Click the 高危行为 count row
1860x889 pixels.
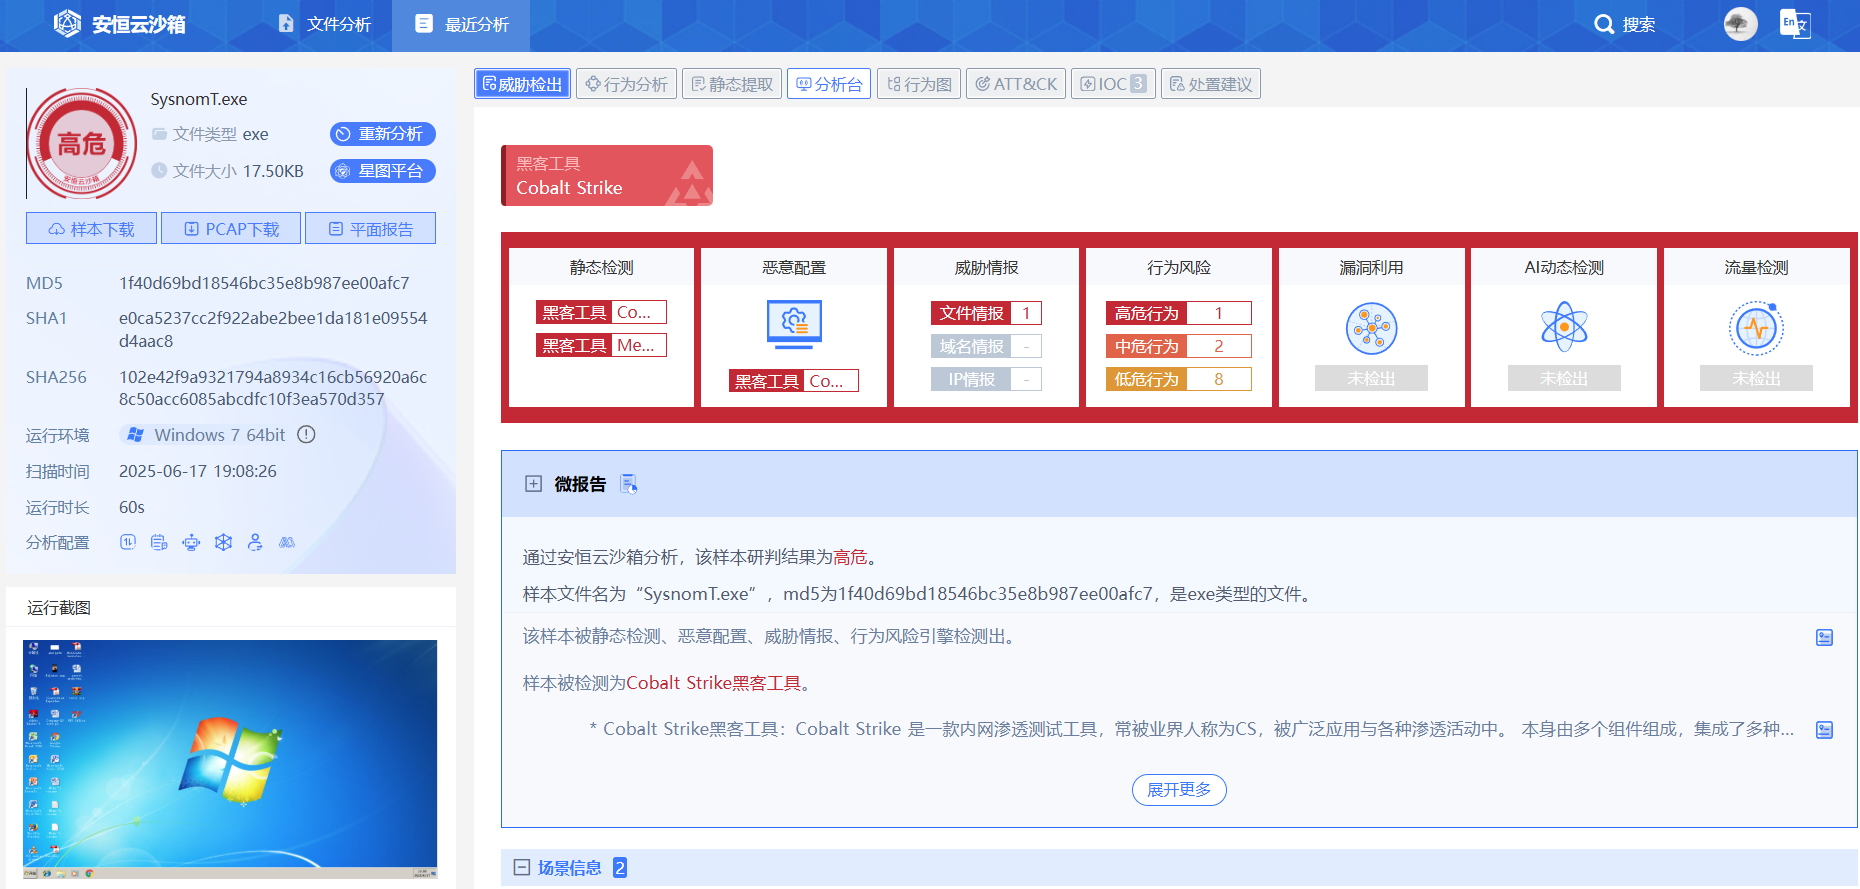[x=1179, y=313]
